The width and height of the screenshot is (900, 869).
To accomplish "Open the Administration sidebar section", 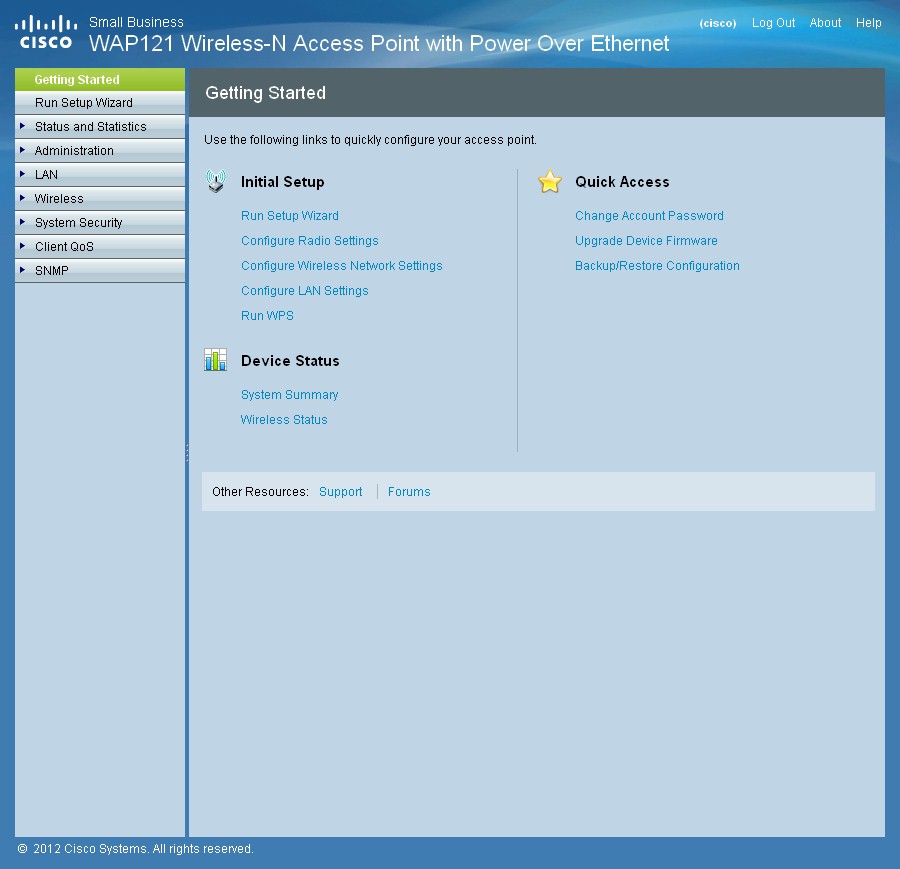I will tap(100, 150).
